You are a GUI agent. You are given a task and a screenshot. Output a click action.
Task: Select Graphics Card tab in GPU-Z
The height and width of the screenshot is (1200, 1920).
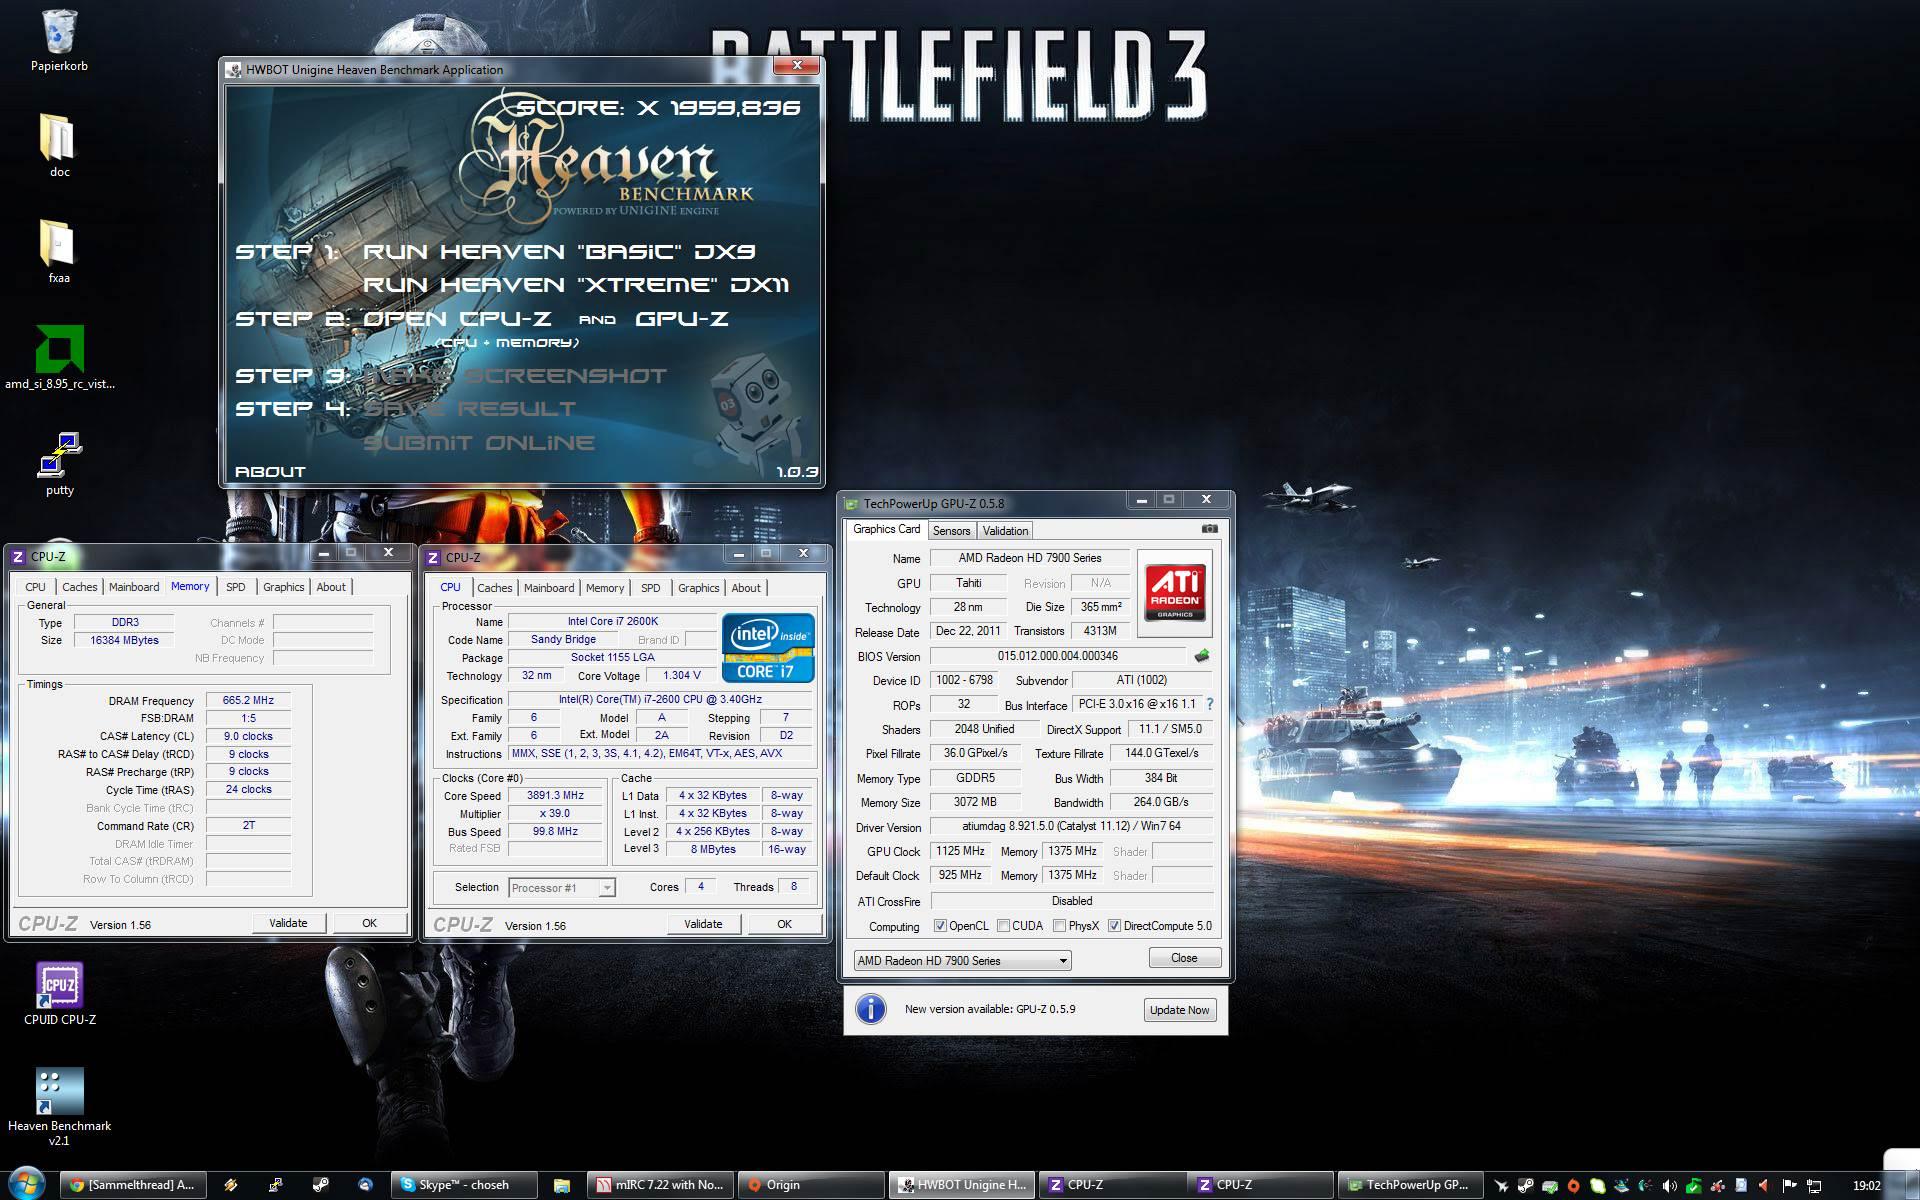[x=886, y=529]
